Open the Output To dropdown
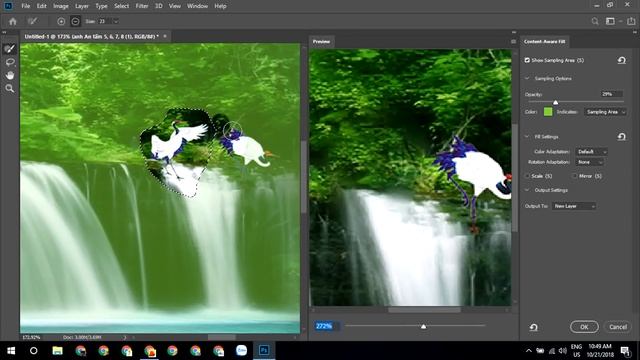640x360 pixels. pos(574,206)
